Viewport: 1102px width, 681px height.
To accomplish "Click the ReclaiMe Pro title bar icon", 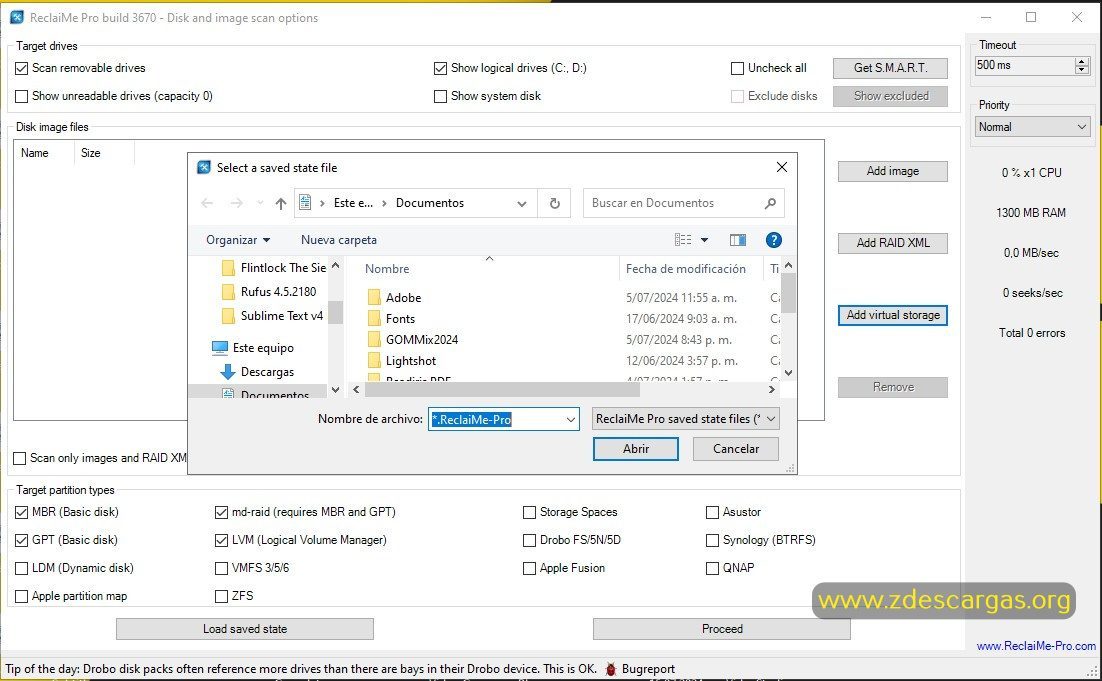I will coord(17,18).
